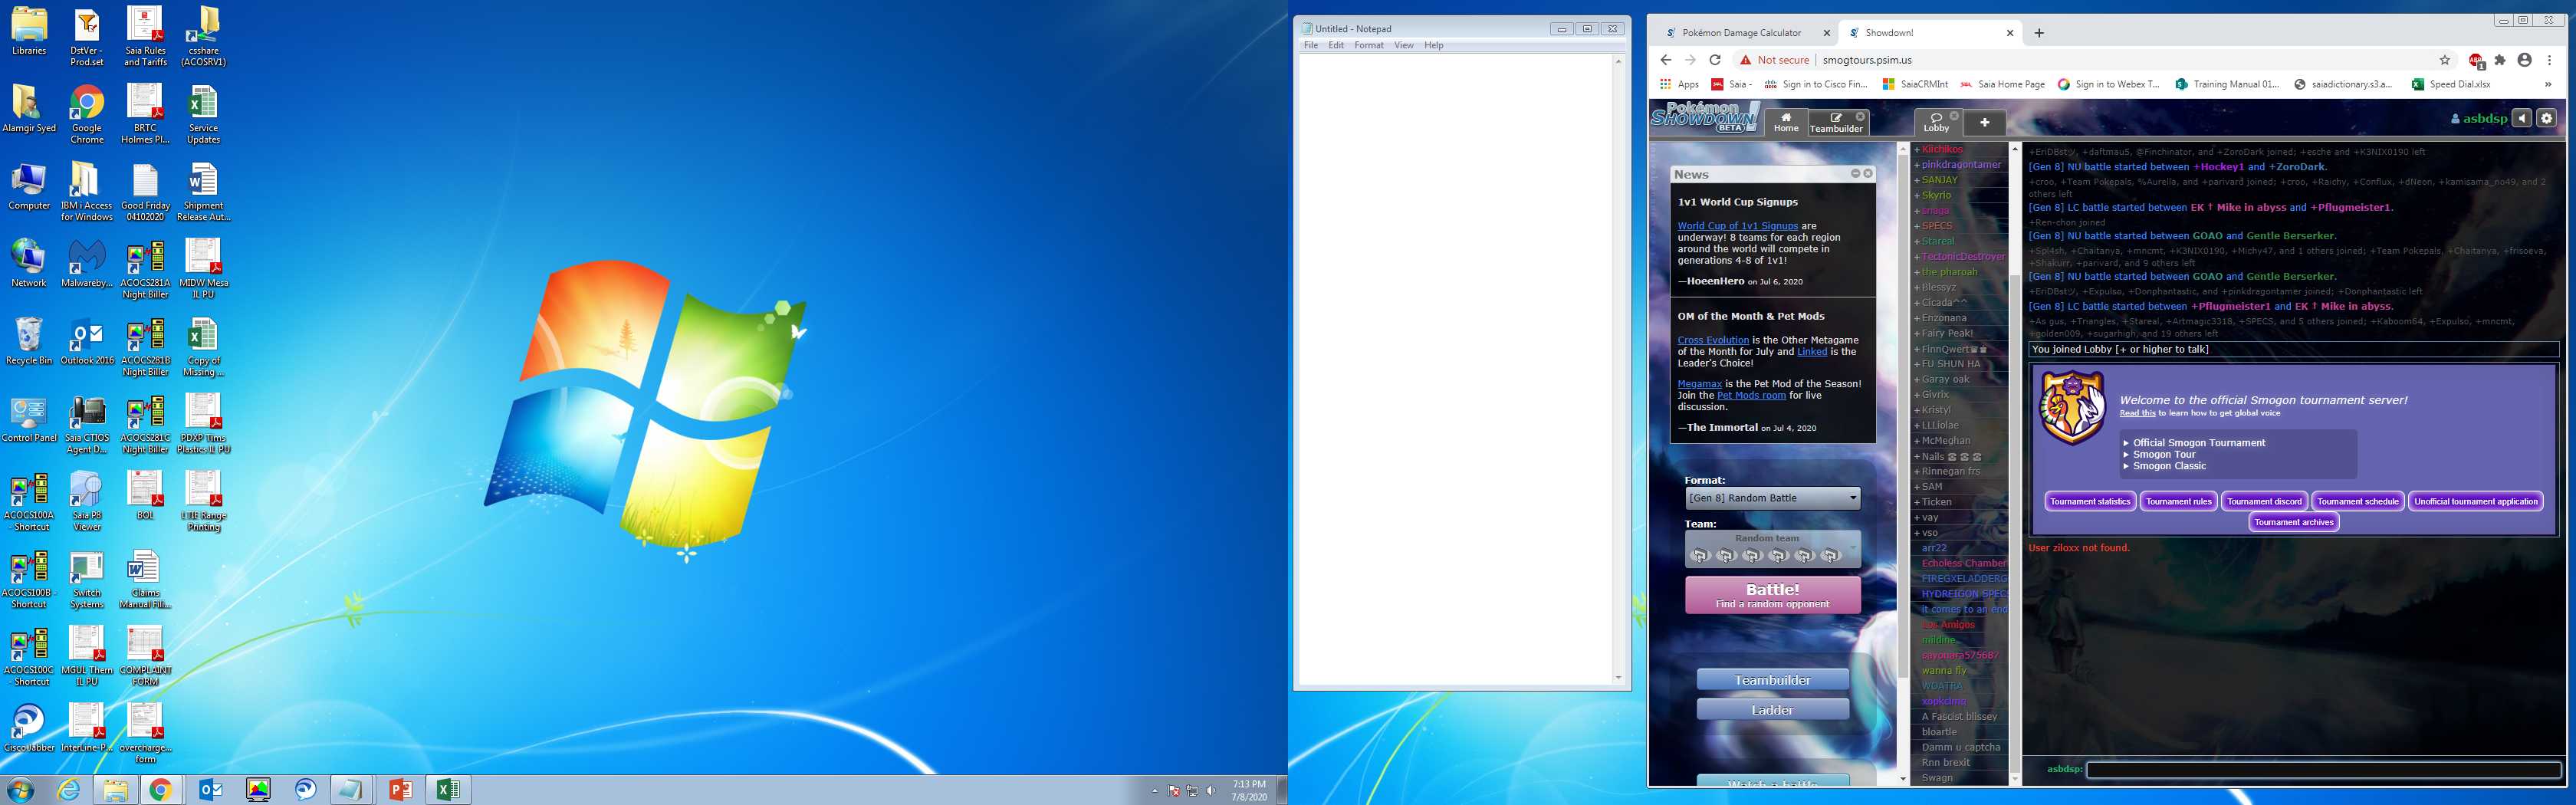2576x805 pixels.
Task: Click the plus icon to join a room
Action: pos(1984,122)
